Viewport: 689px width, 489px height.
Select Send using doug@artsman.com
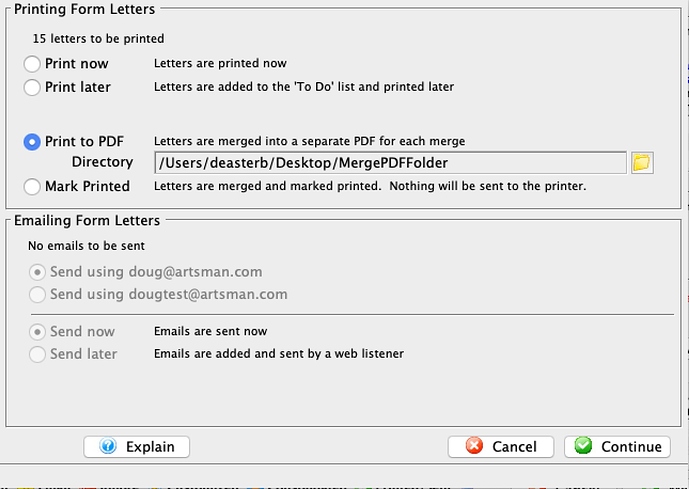[37, 272]
